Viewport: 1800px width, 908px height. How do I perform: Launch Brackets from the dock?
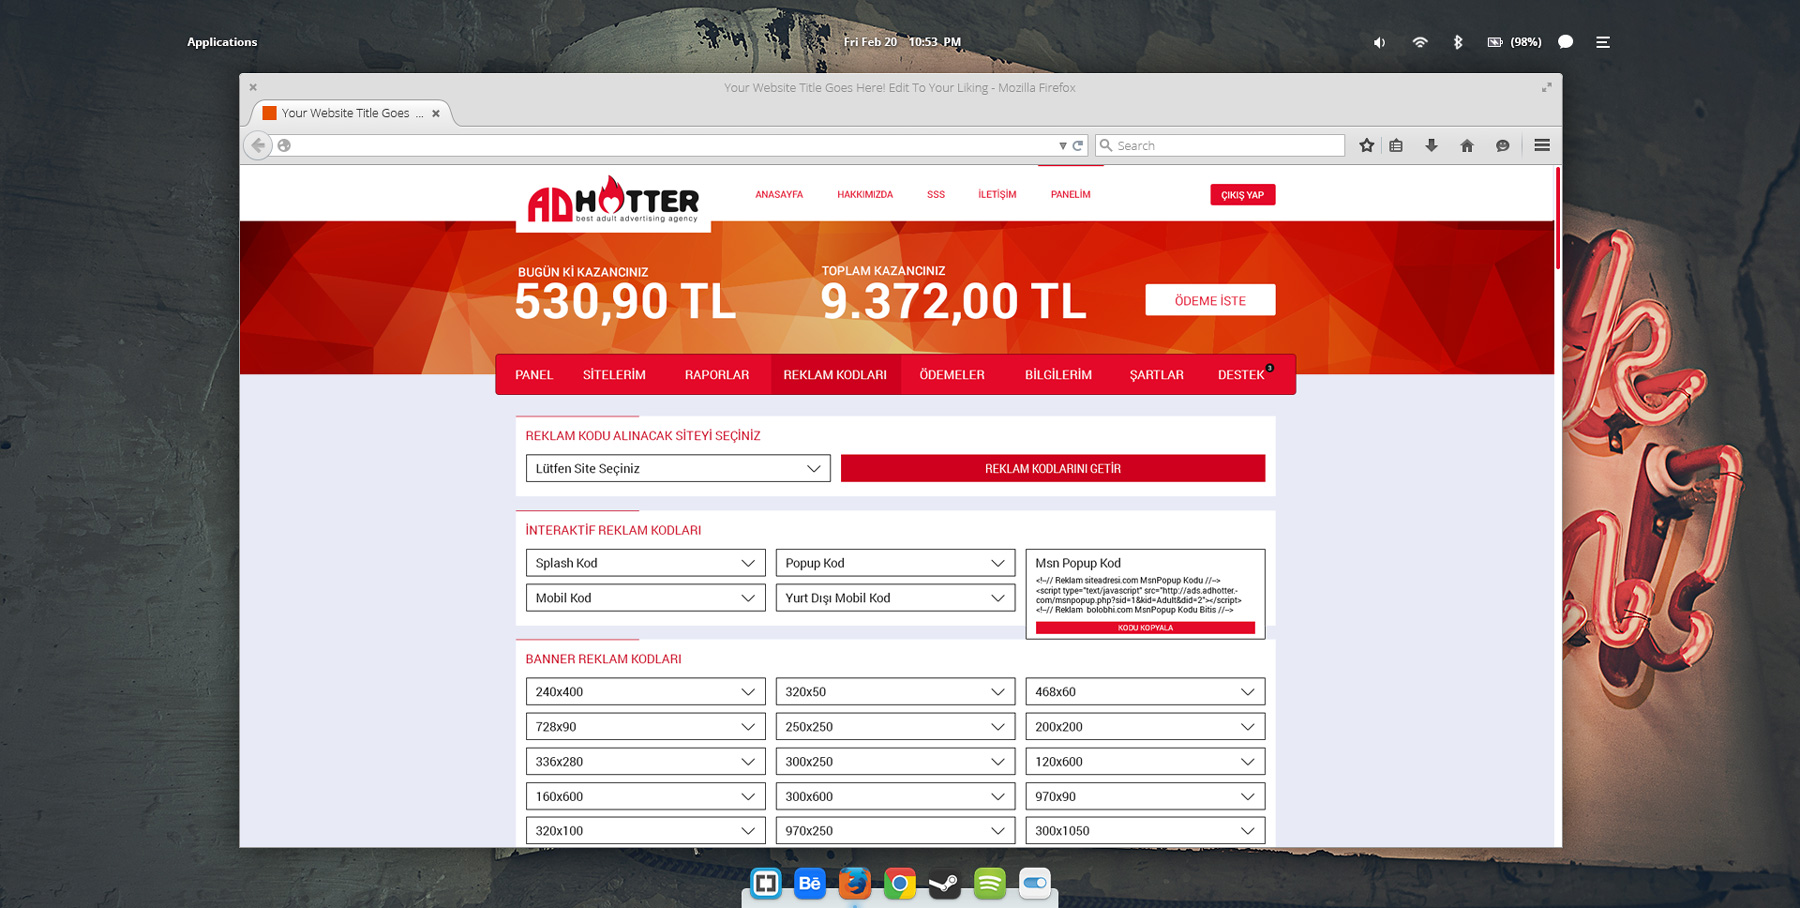766,883
